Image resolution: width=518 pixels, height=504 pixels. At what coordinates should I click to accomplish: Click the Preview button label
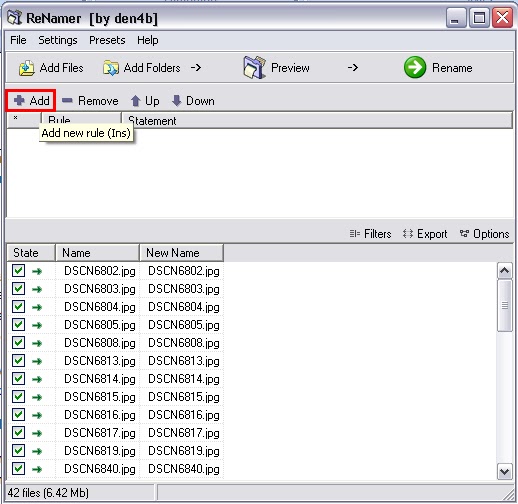(290, 68)
